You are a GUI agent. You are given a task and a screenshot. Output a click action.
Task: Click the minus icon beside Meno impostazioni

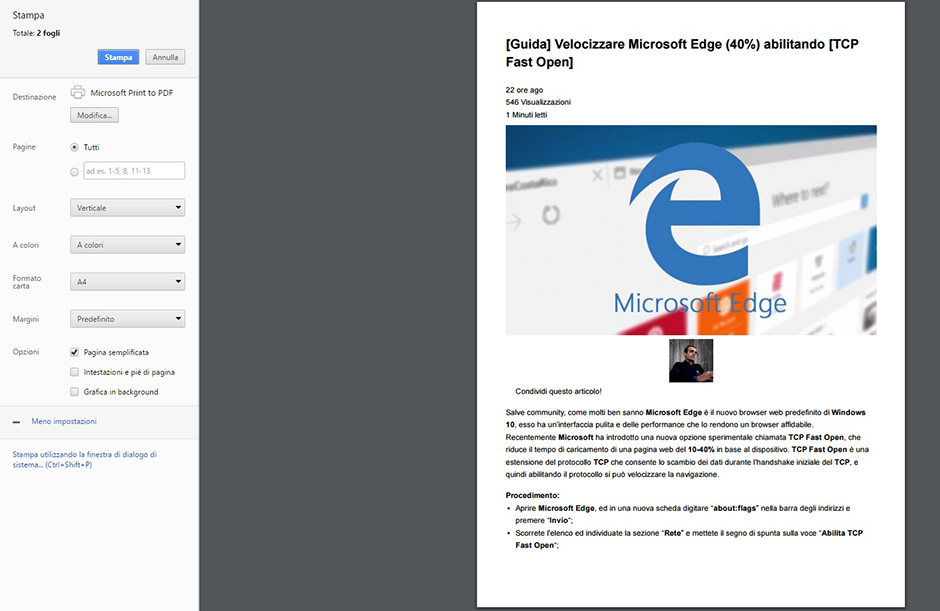16,422
